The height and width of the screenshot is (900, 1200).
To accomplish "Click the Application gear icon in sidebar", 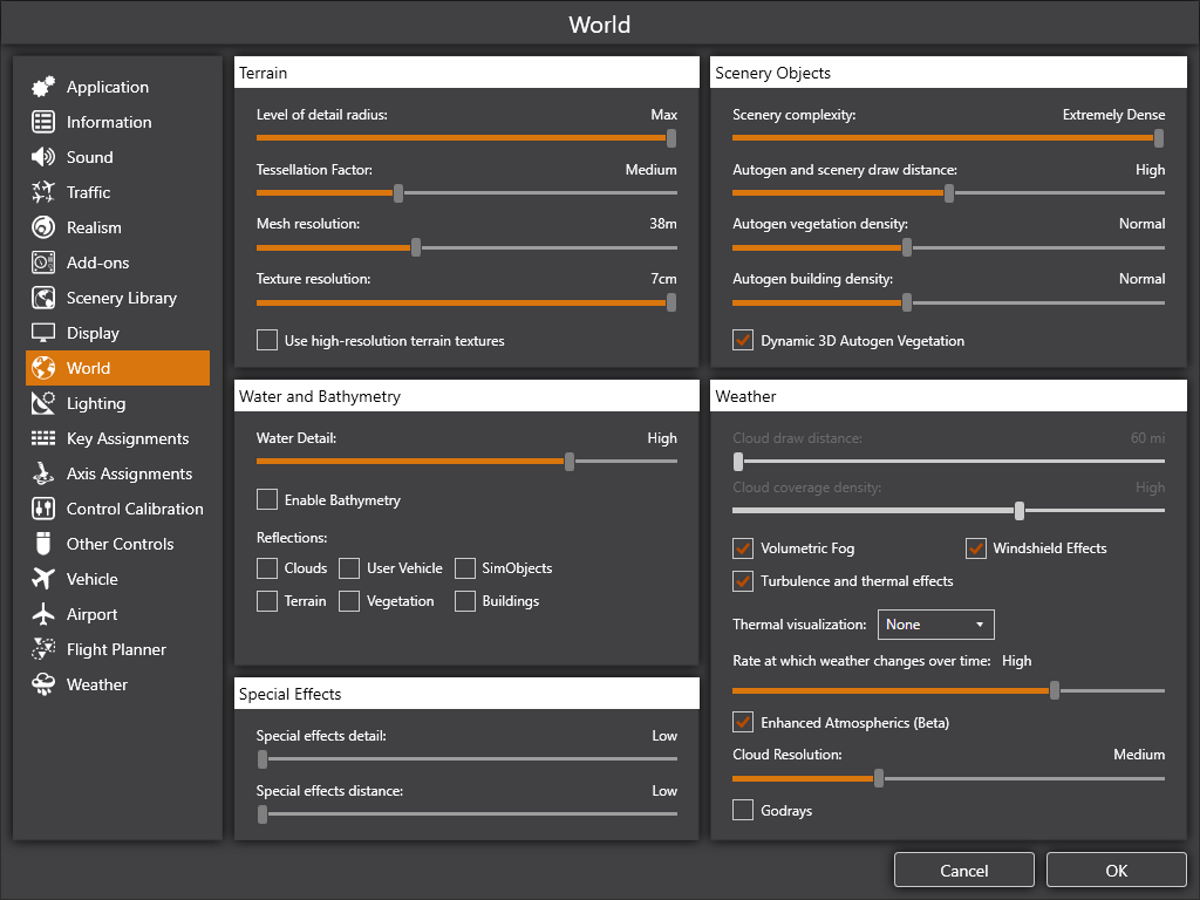I will (x=43, y=87).
